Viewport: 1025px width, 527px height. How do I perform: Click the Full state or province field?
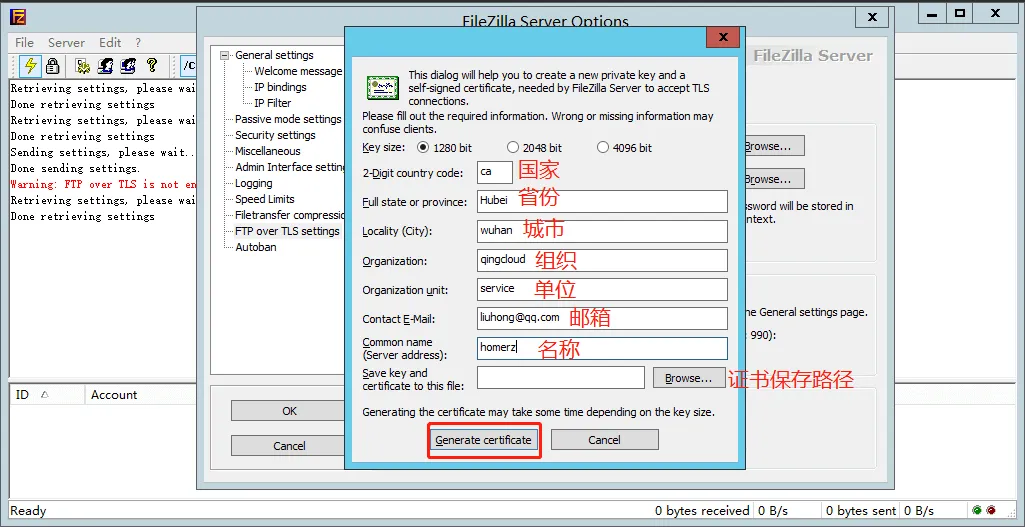[x=602, y=201]
